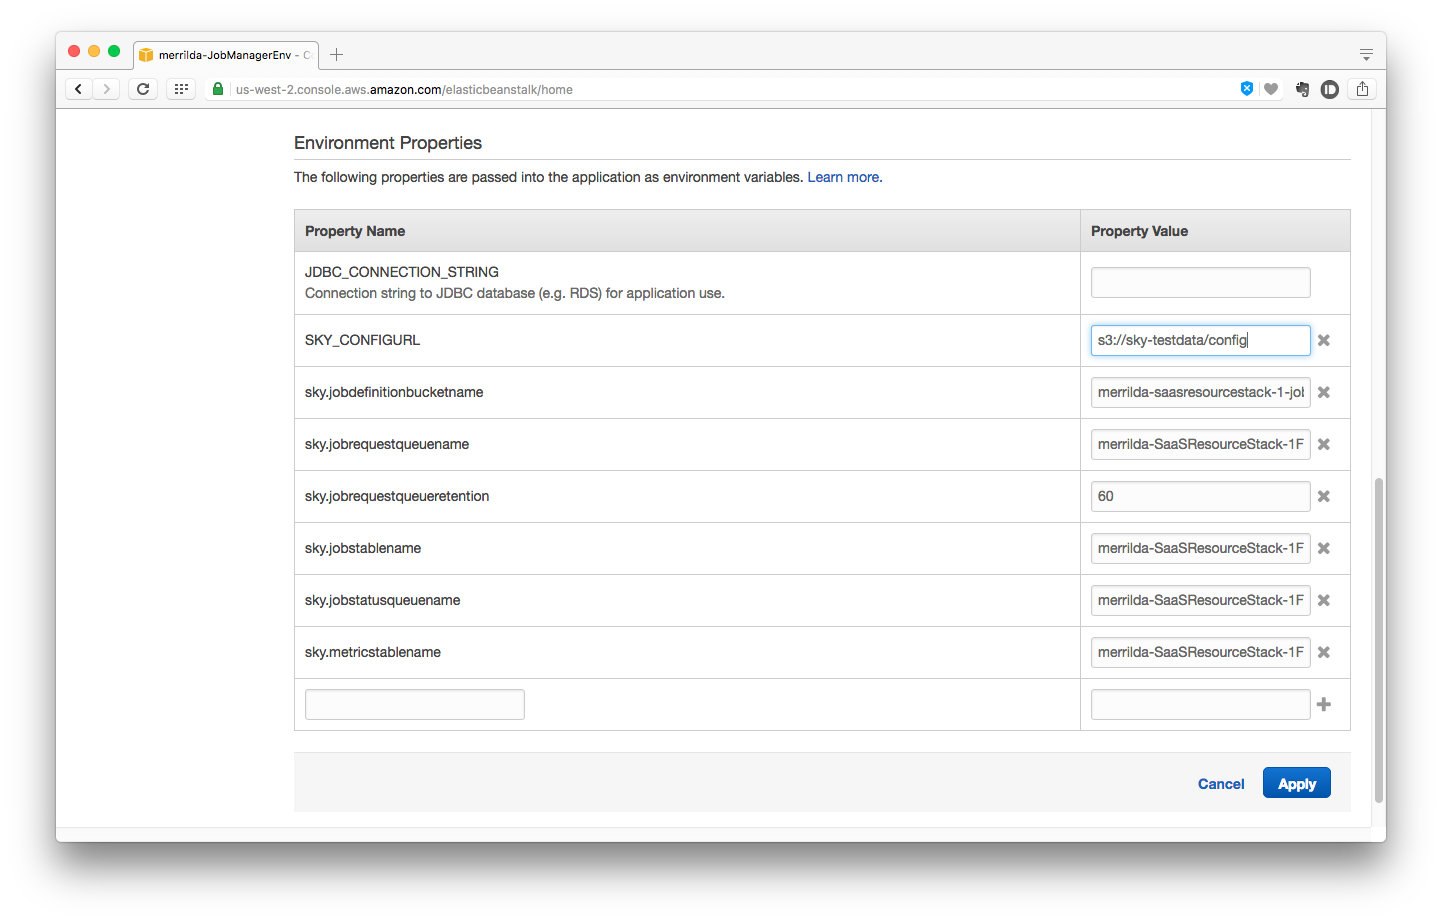Focus the empty new property name field

click(415, 704)
